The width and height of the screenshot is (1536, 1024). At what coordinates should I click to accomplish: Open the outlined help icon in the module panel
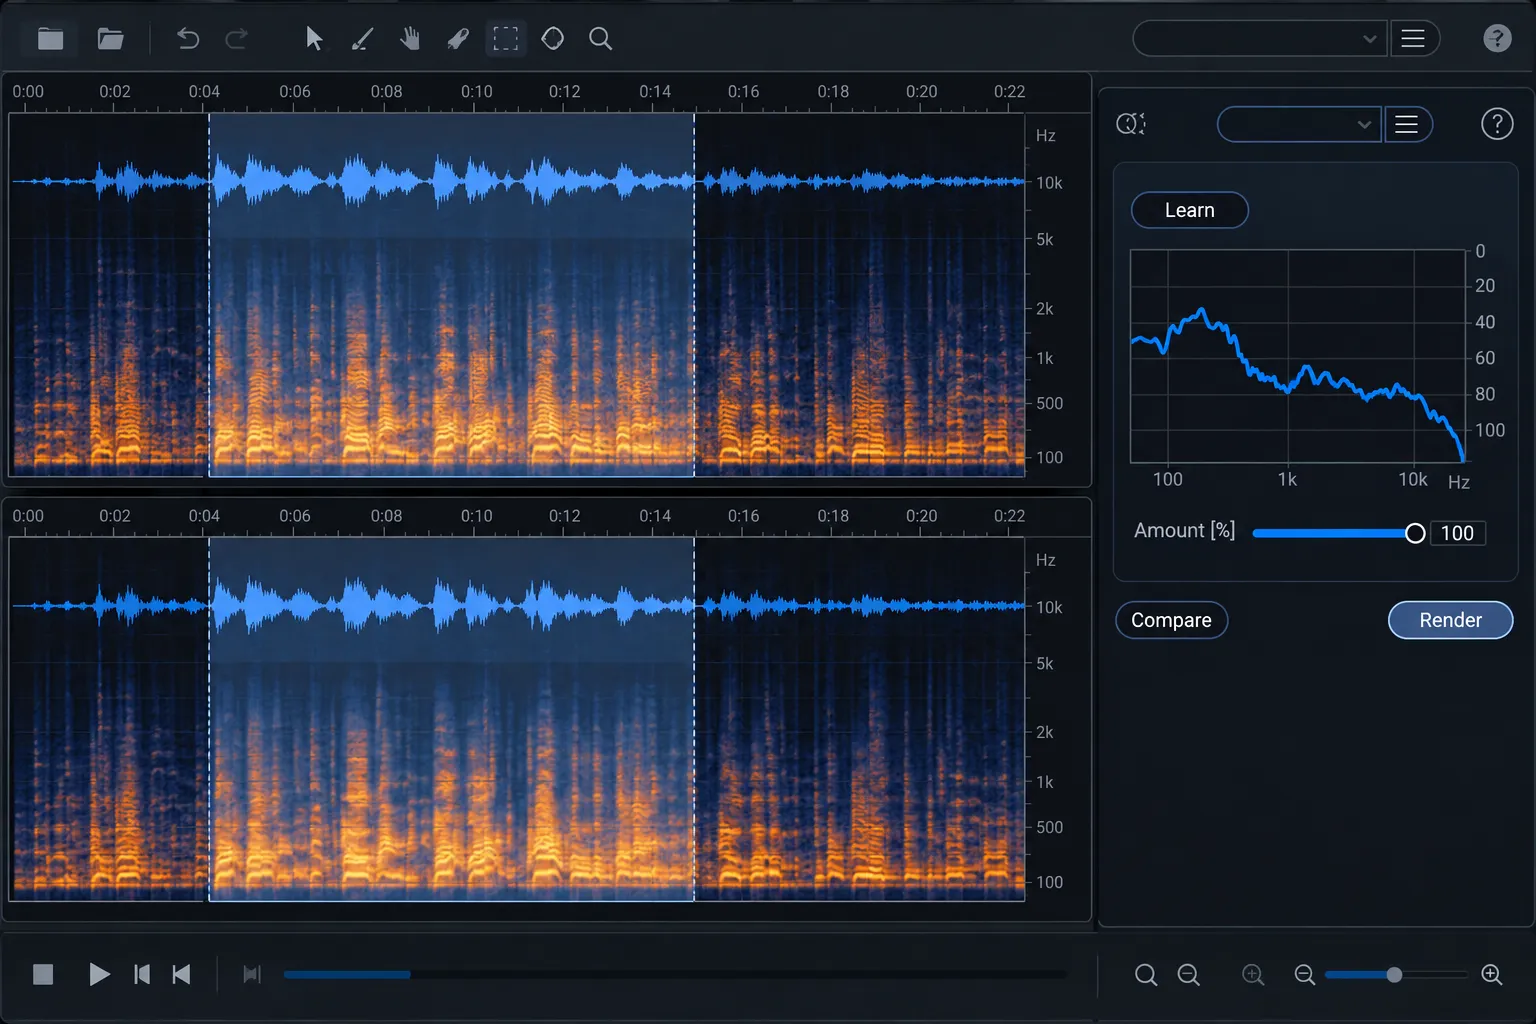[x=1497, y=124]
